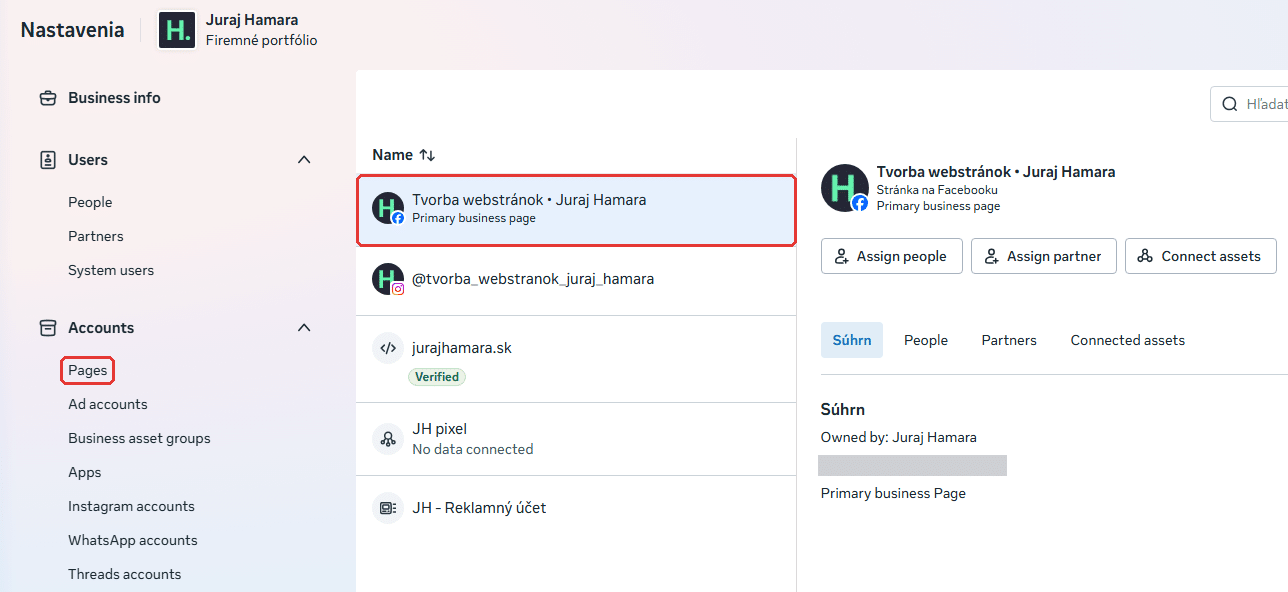Image resolution: width=1288 pixels, height=592 pixels.
Task: Click Owned by: Juraj Hamara text
Action: (x=898, y=437)
